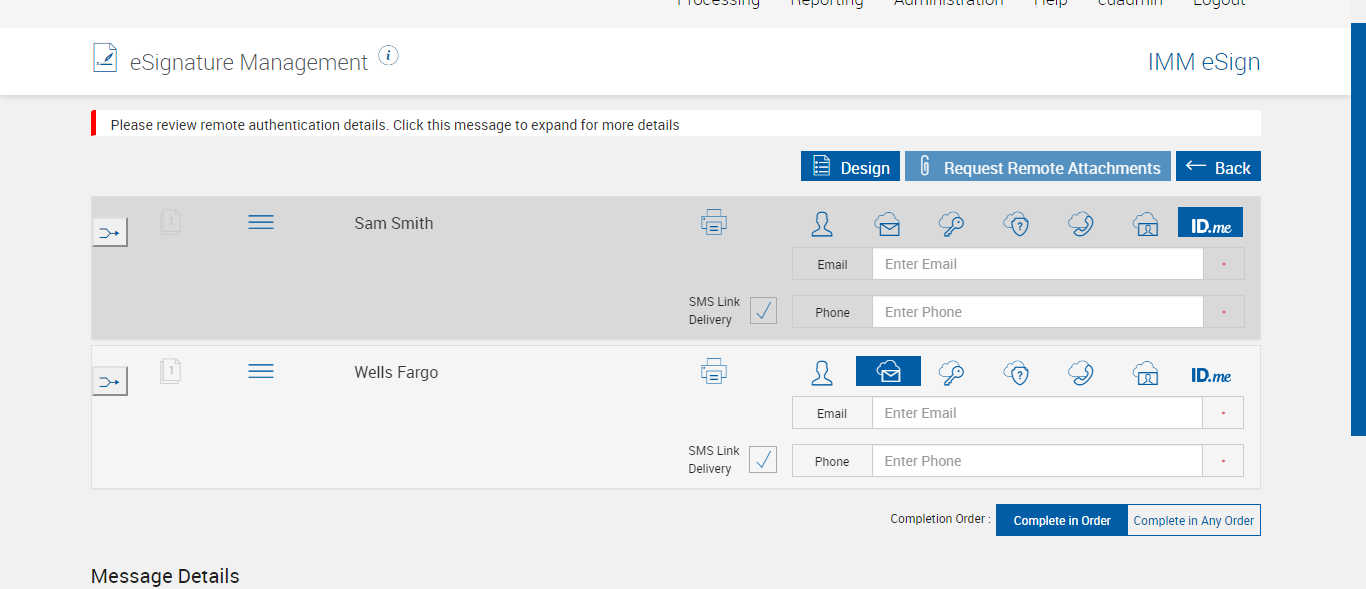
Task: Choose key password authentication for Wells Fargo
Action: click(951, 373)
